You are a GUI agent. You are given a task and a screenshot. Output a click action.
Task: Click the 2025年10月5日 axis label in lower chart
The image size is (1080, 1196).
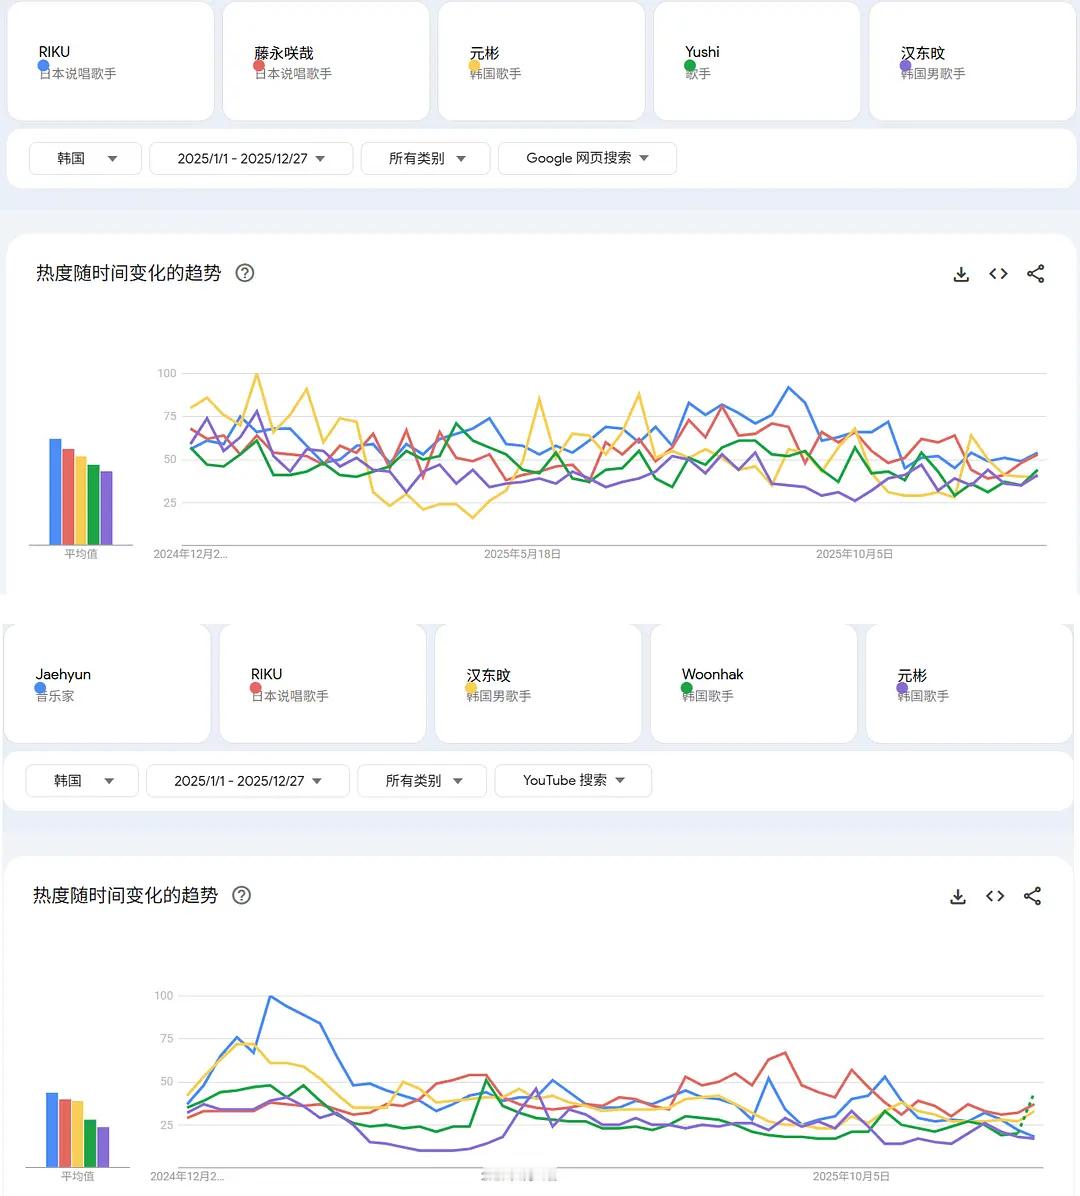[x=851, y=1177]
